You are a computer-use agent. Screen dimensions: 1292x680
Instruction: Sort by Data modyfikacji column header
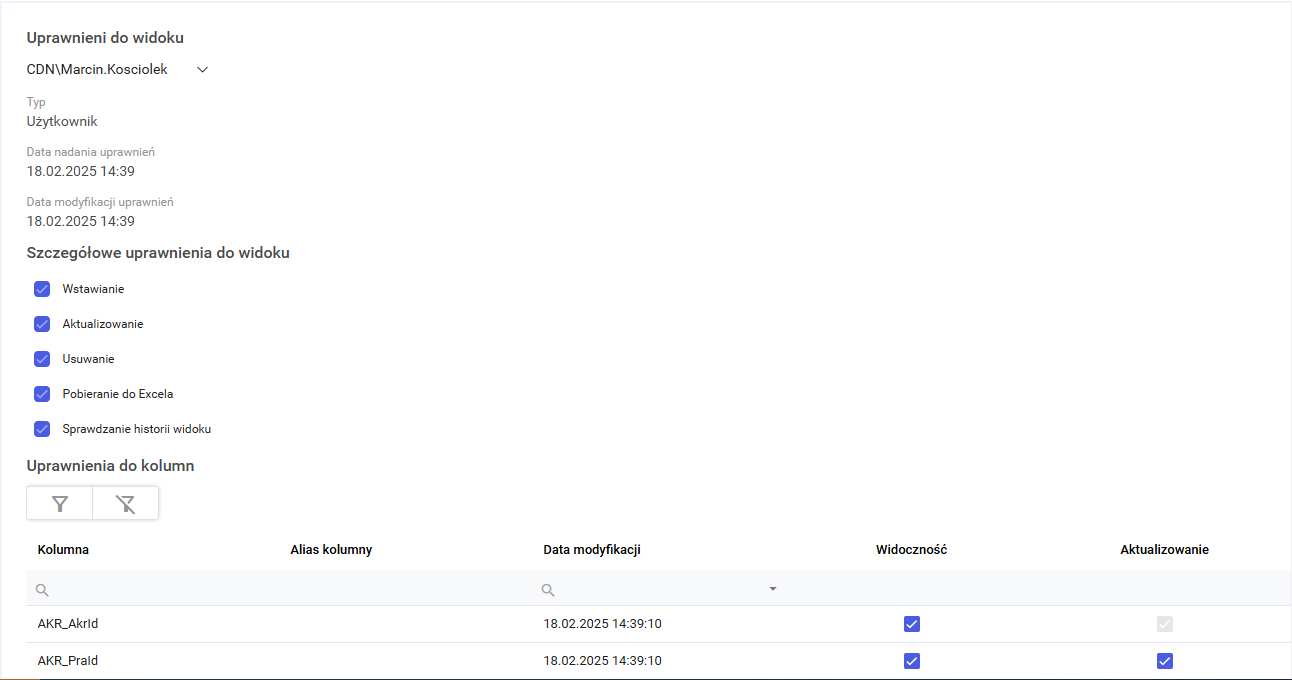pos(592,550)
